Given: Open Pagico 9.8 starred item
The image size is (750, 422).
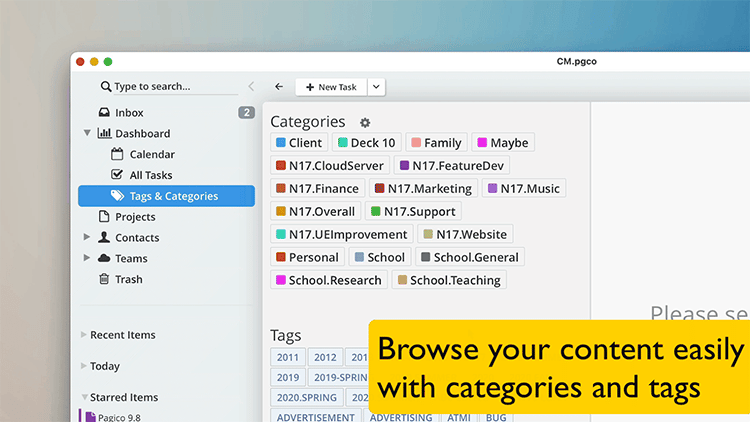Looking at the screenshot, I should (x=119, y=417).
